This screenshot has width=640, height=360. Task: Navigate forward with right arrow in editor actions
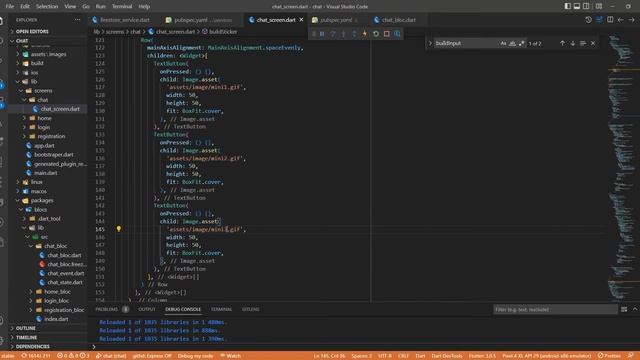tap(631, 20)
